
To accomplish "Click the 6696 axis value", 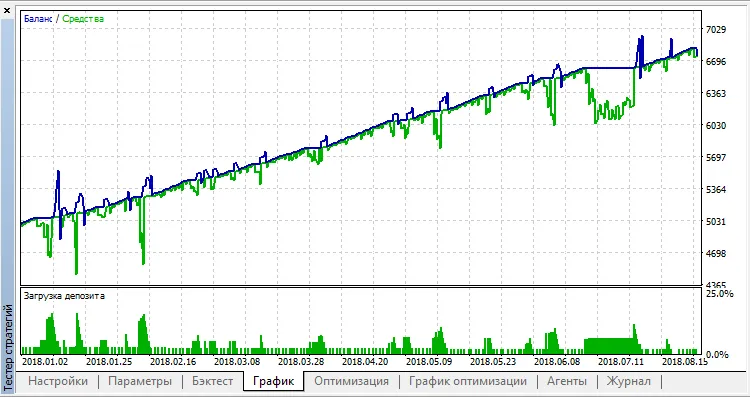I will (x=717, y=62).
